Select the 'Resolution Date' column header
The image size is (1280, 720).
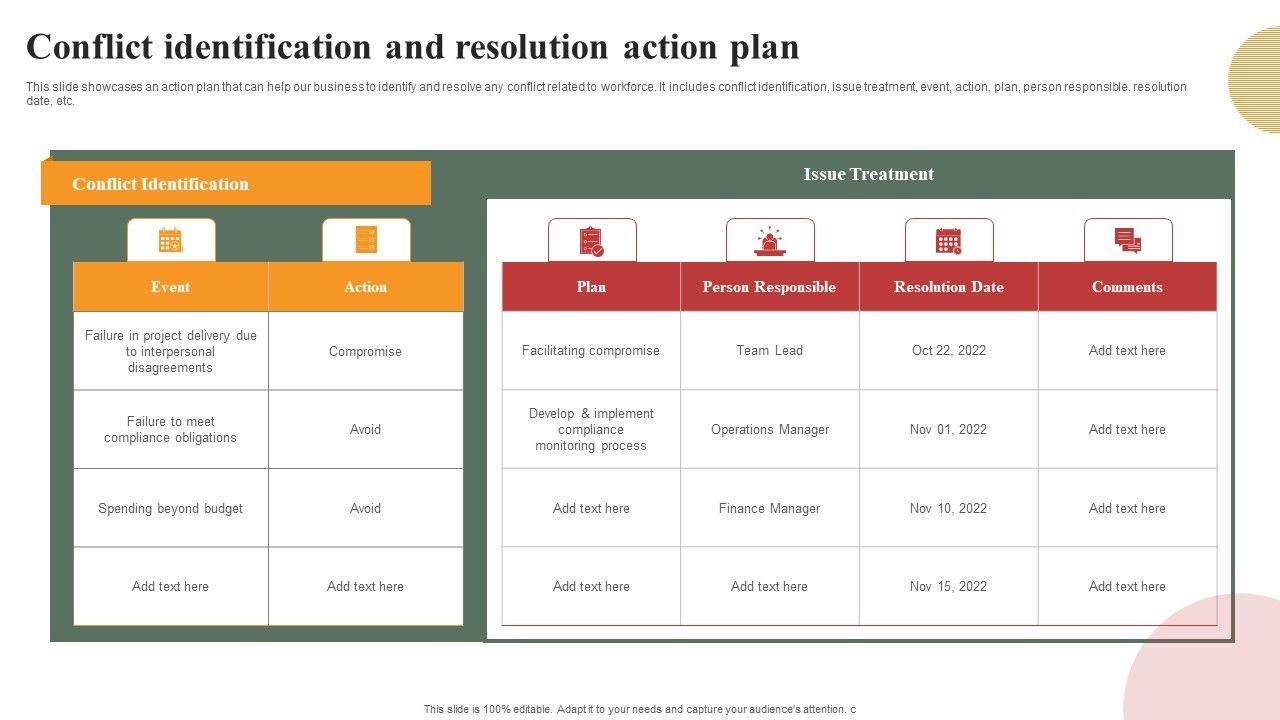(949, 287)
